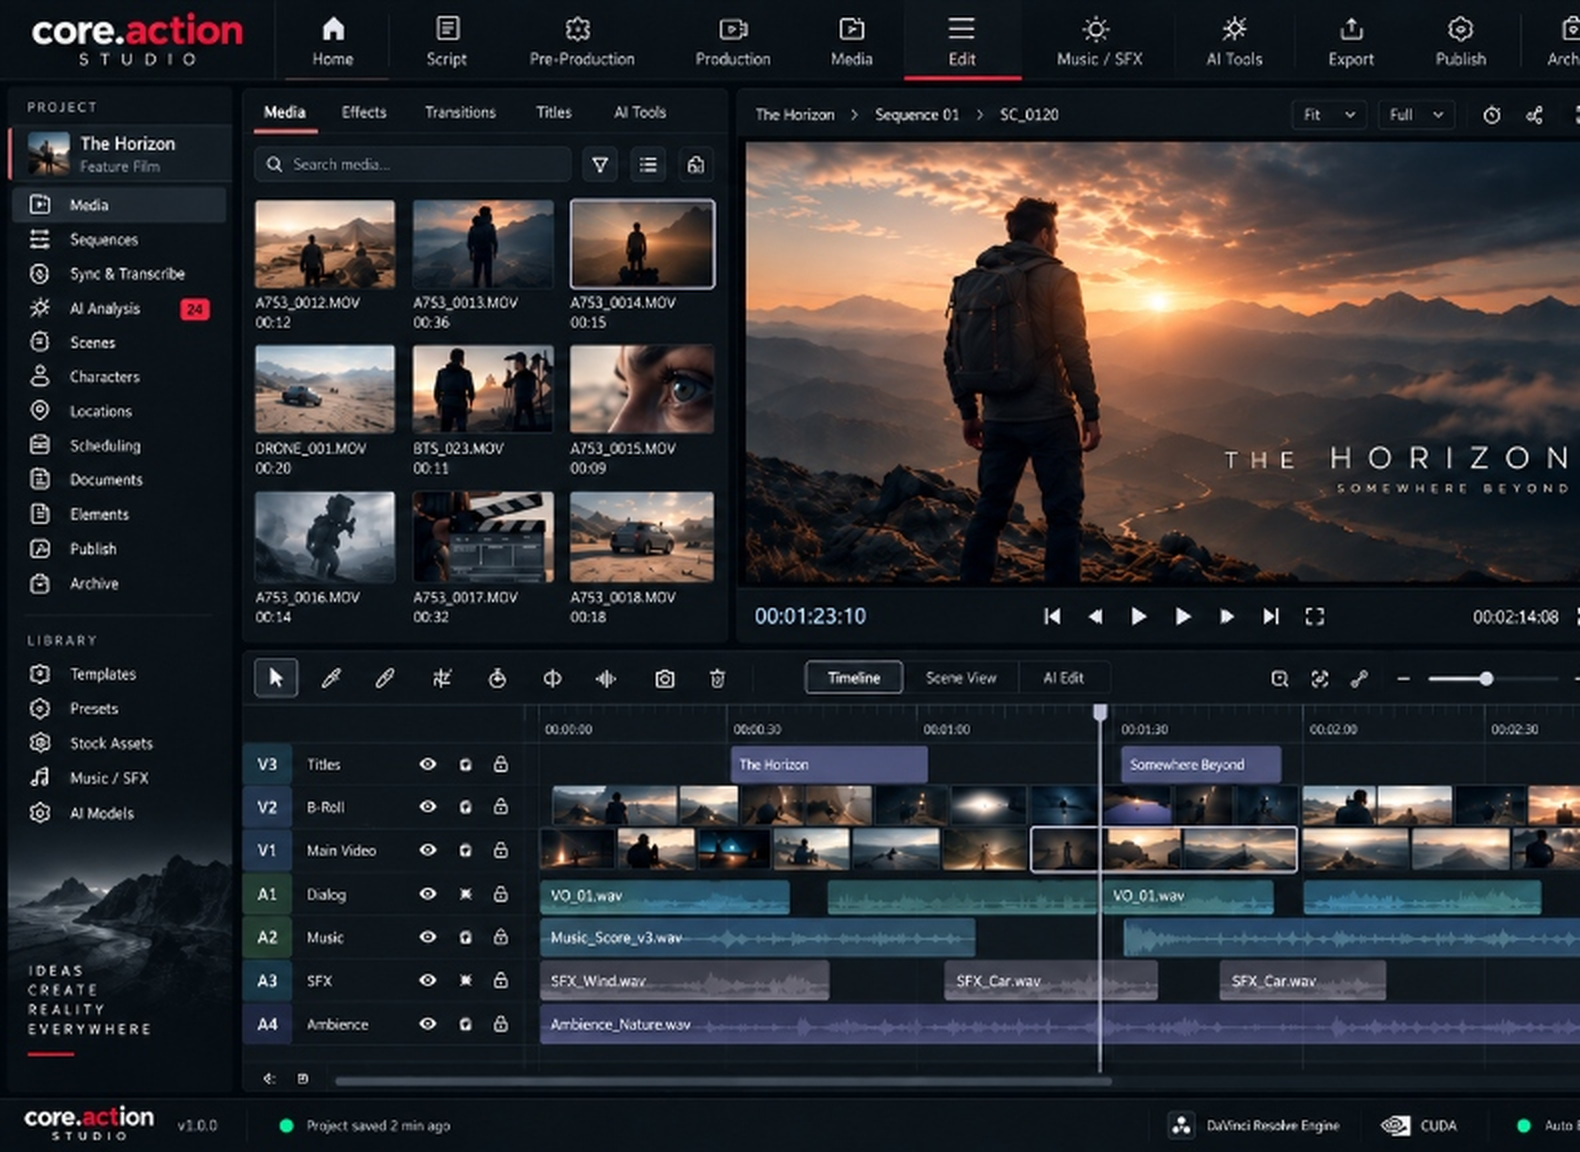
Task: Open AI Analysis in project sidebar
Action: (x=119, y=308)
